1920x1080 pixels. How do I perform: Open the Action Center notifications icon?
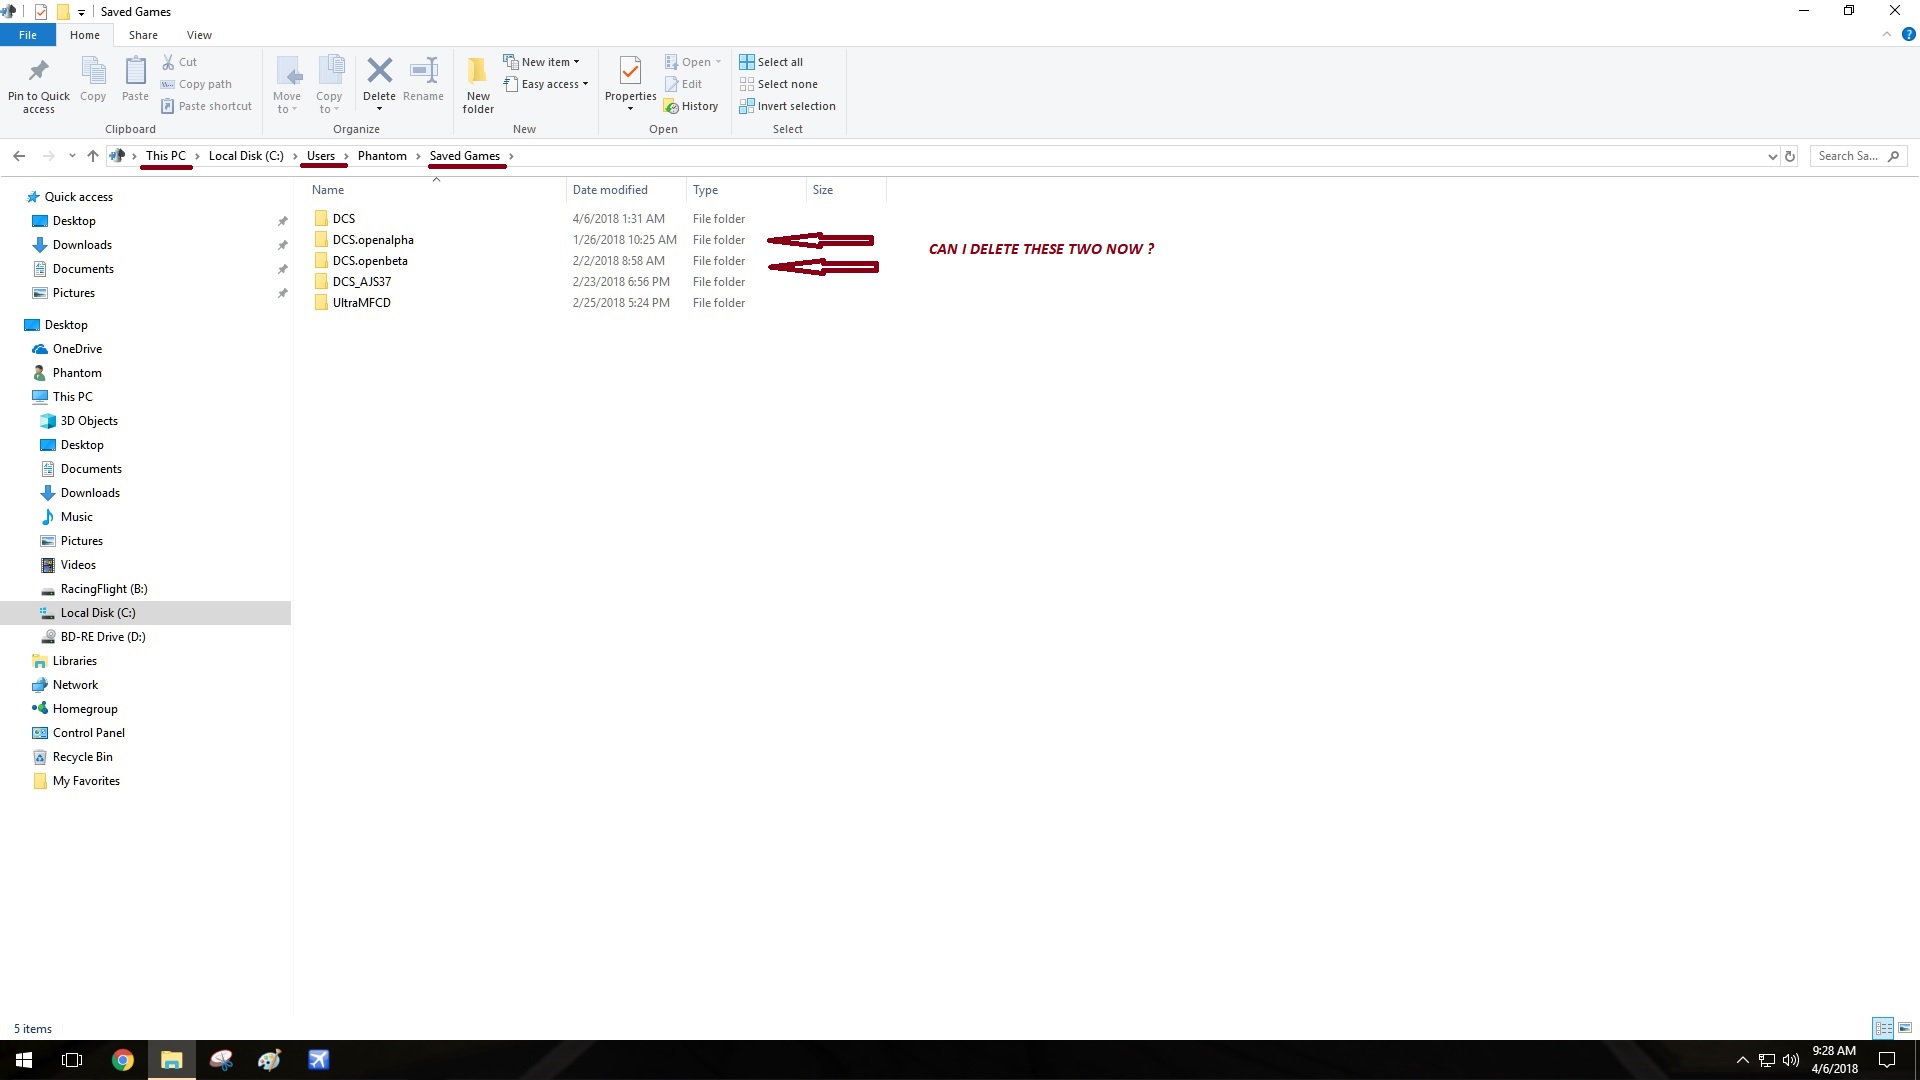point(1887,1060)
